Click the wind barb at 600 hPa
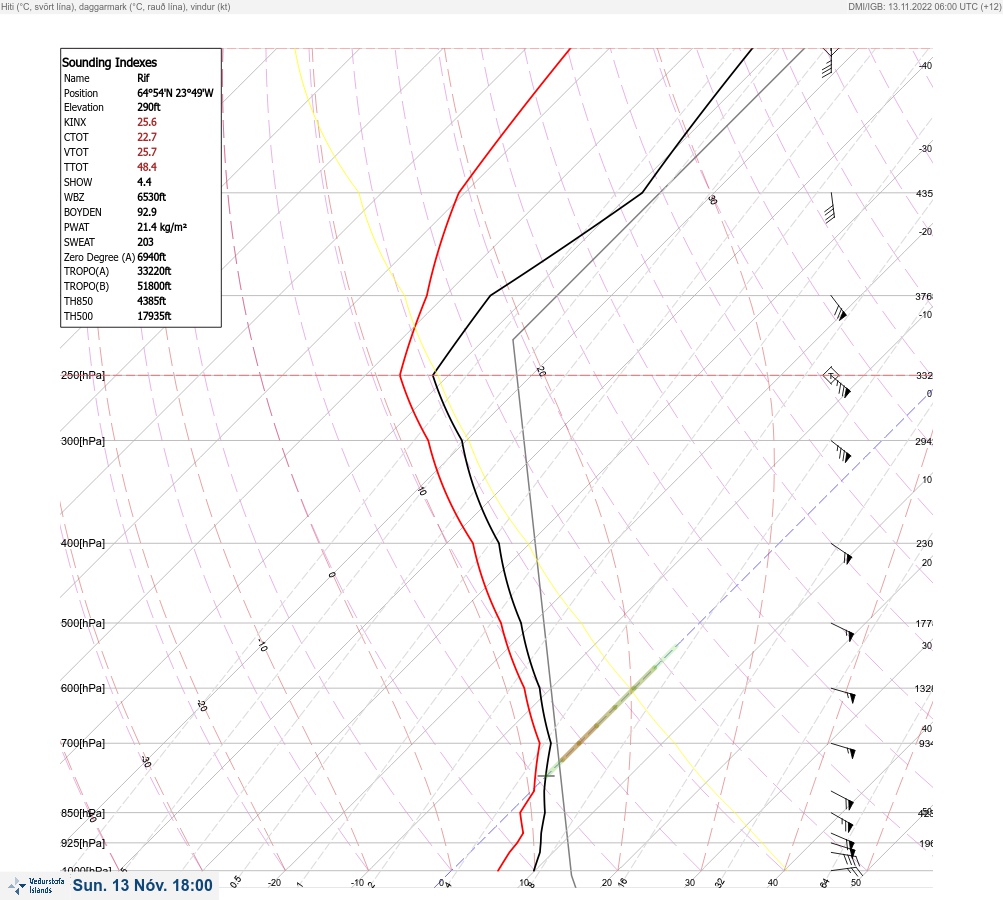 (843, 695)
